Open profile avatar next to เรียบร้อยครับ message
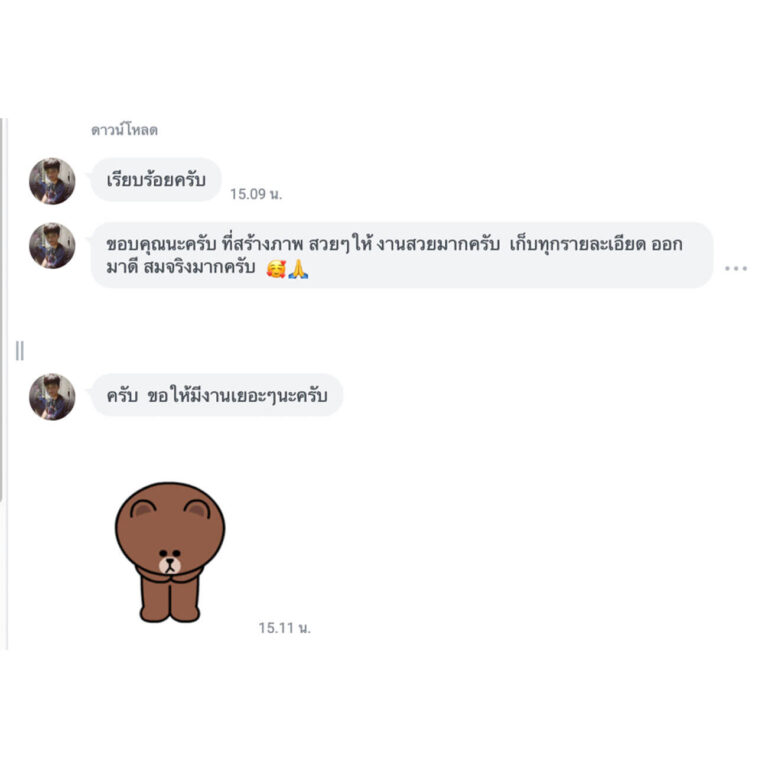Screen dimensions: 768x768 [x=52, y=181]
